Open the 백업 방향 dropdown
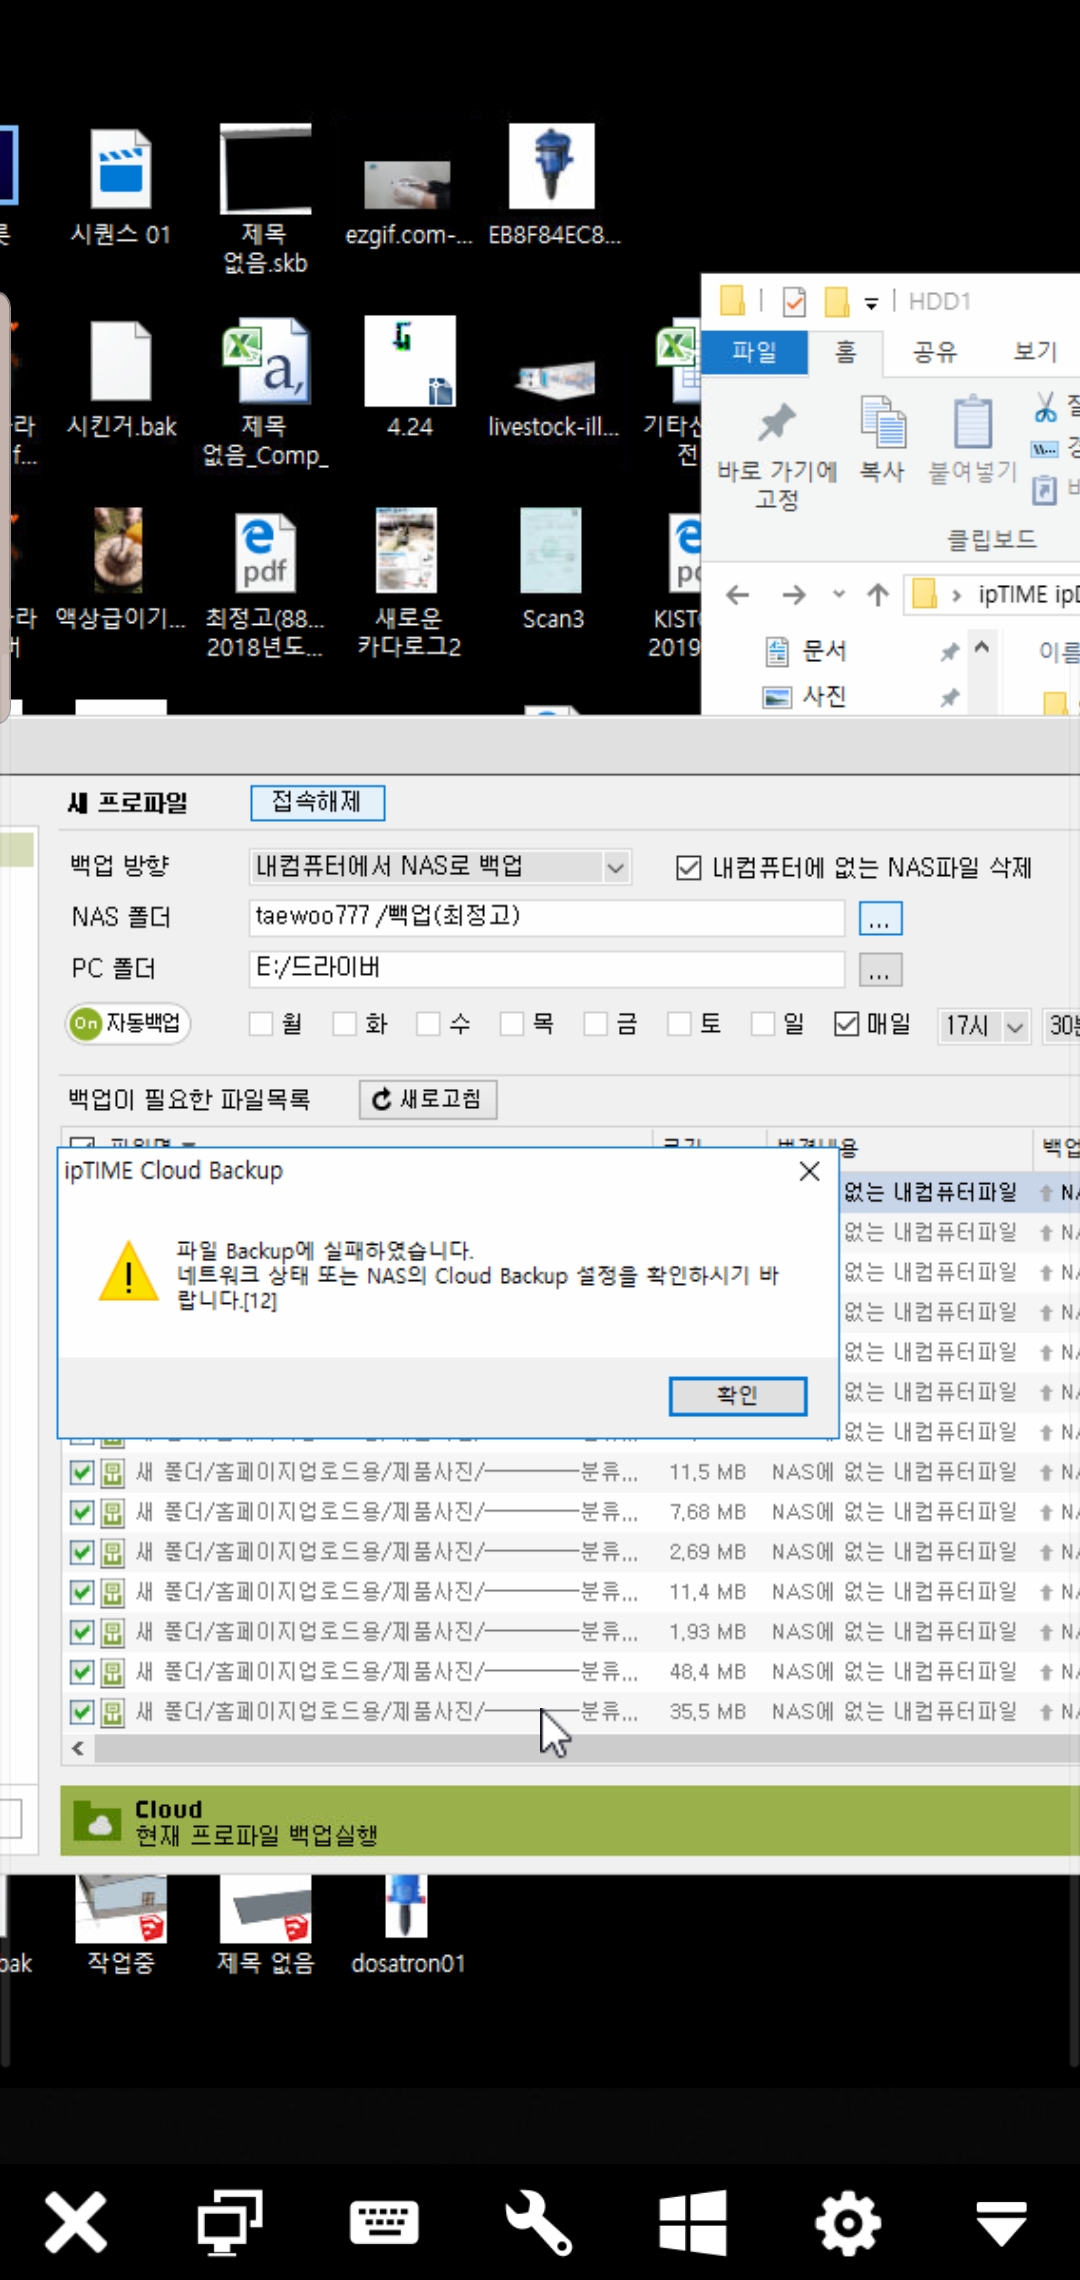The width and height of the screenshot is (1080, 2280). [440, 866]
